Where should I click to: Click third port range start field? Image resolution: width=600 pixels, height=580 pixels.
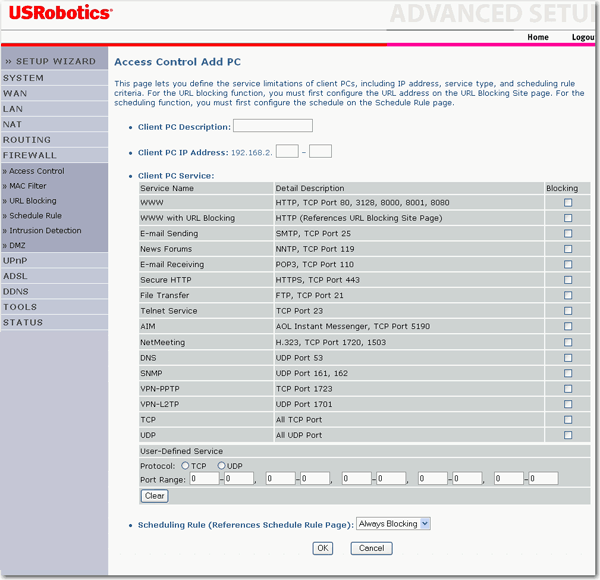pyautogui.click(x=357, y=479)
